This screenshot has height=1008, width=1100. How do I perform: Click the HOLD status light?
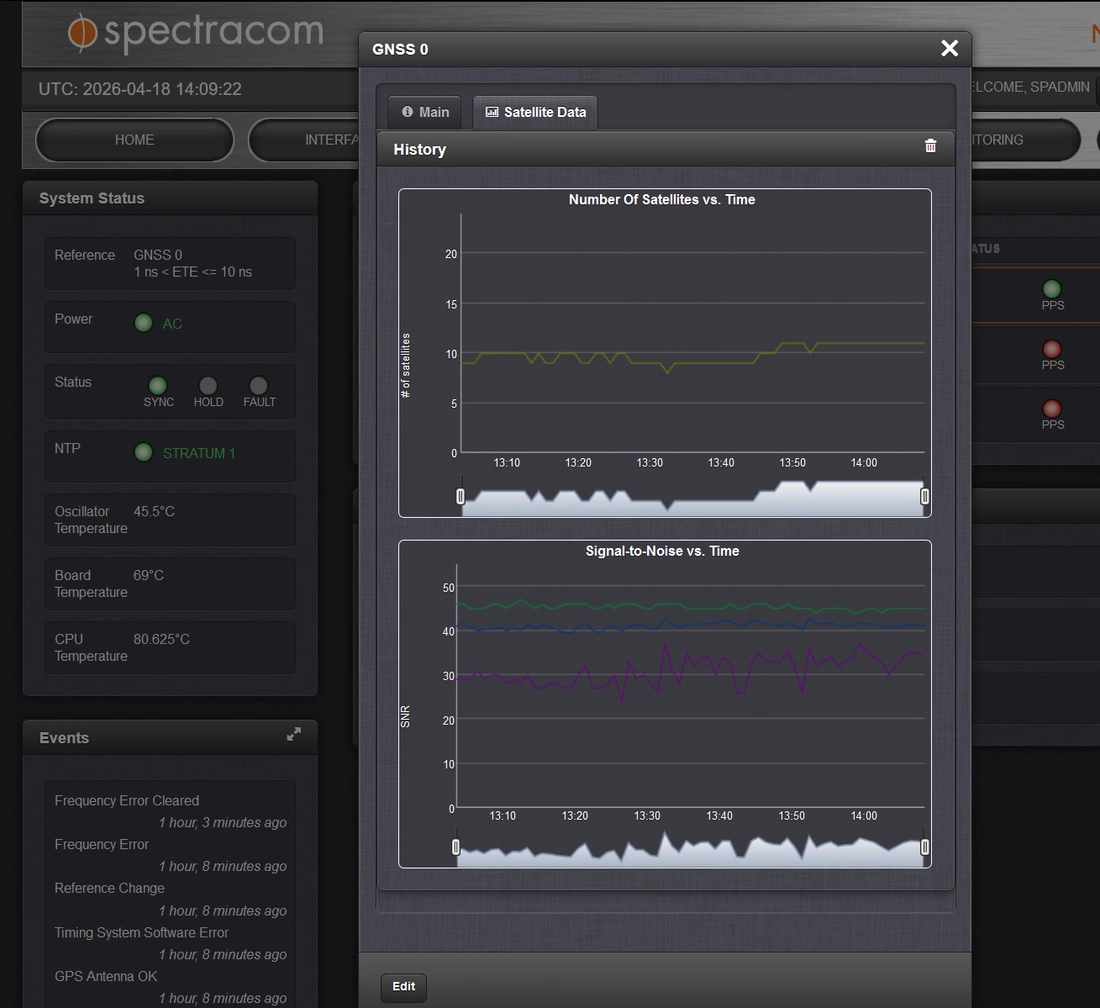pyautogui.click(x=208, y=386)
